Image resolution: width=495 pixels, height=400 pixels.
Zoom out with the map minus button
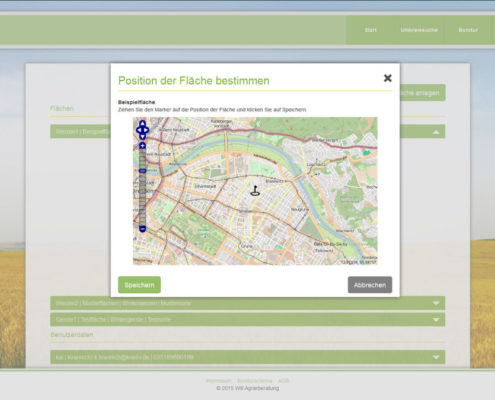[142, 229]
